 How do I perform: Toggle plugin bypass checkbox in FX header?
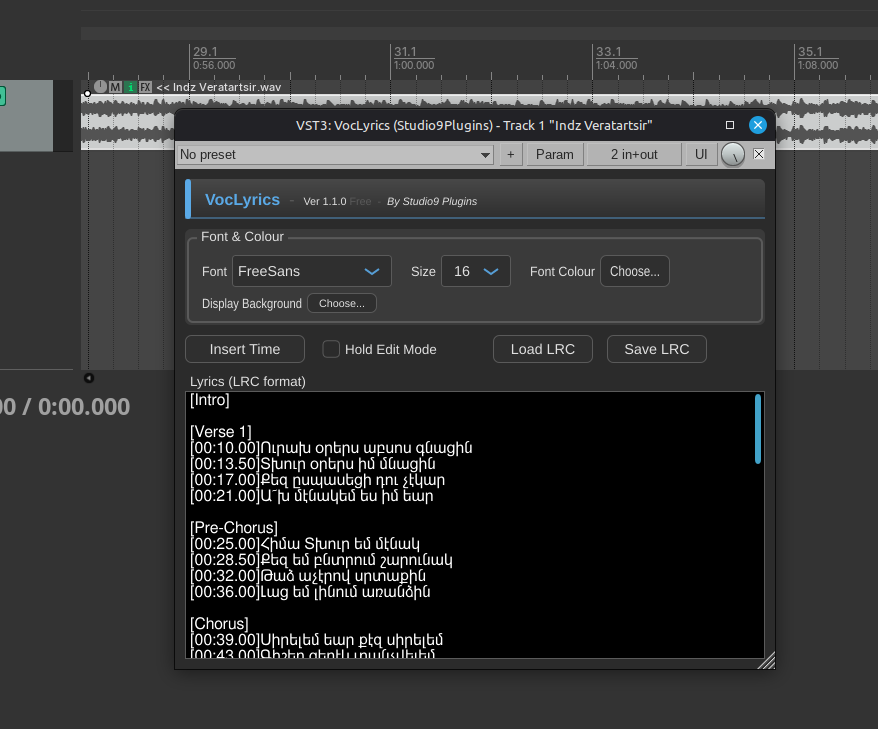pos(759,154)
